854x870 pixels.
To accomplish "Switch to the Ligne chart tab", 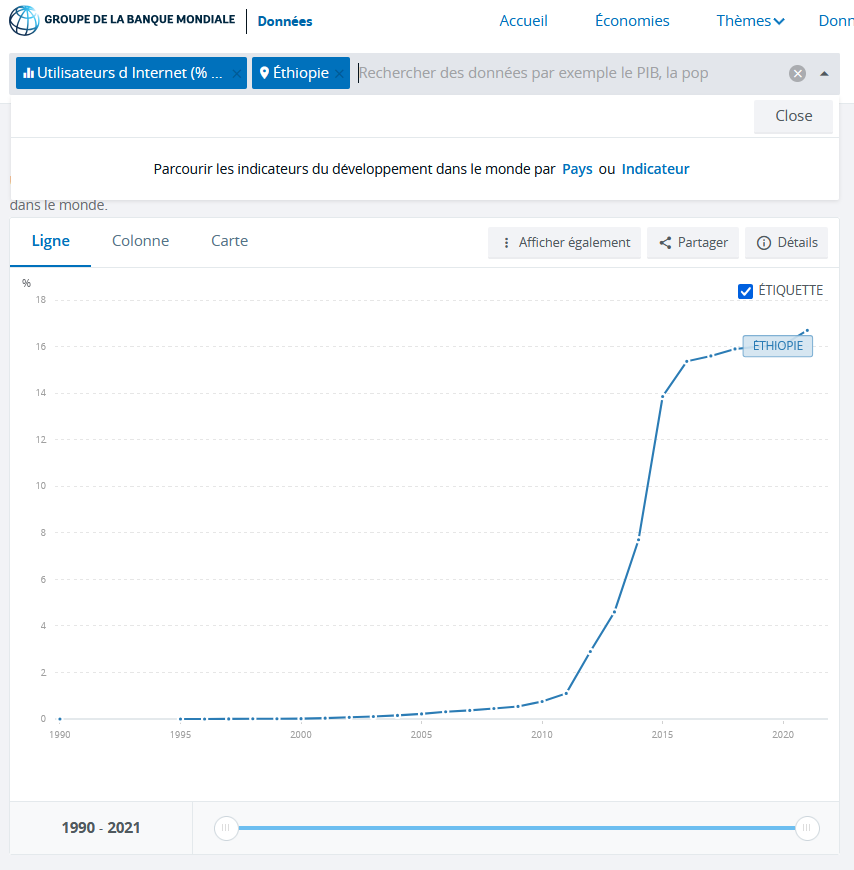I will pyautogui.click(x=50, y=241).
